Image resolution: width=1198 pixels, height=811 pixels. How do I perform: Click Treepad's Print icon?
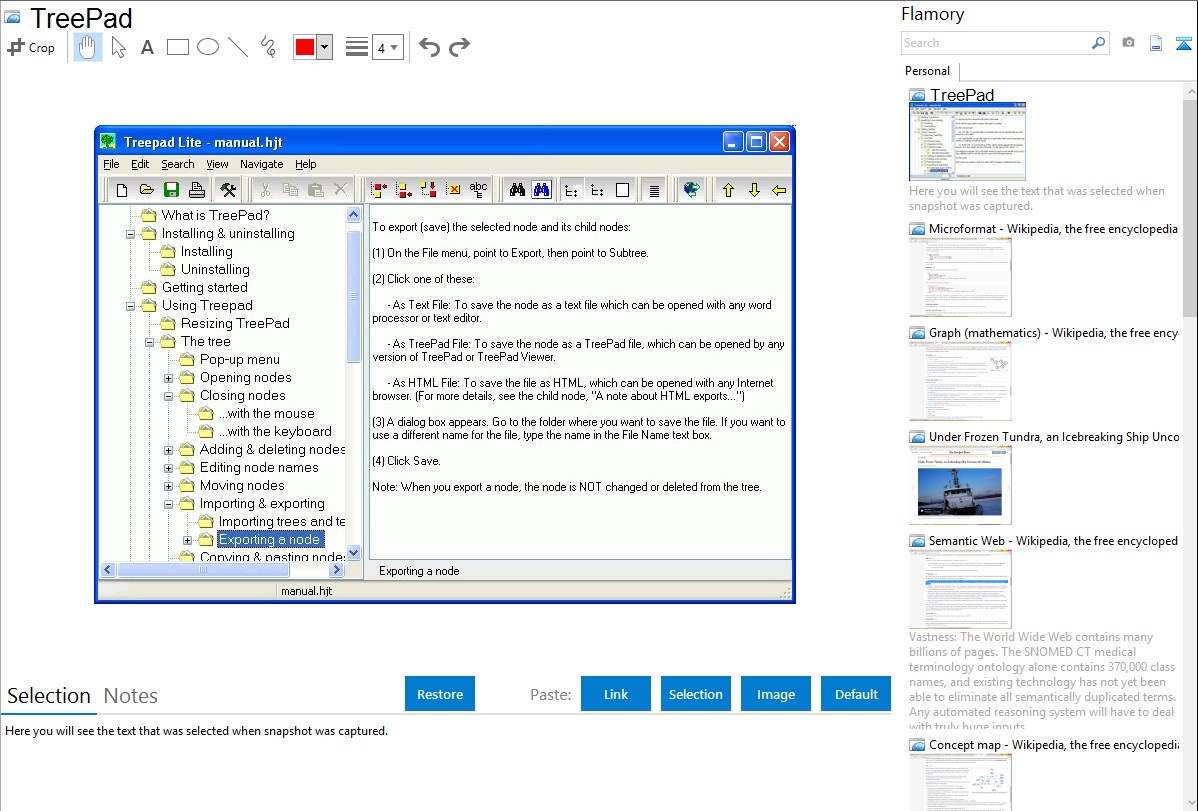[196, 190]
